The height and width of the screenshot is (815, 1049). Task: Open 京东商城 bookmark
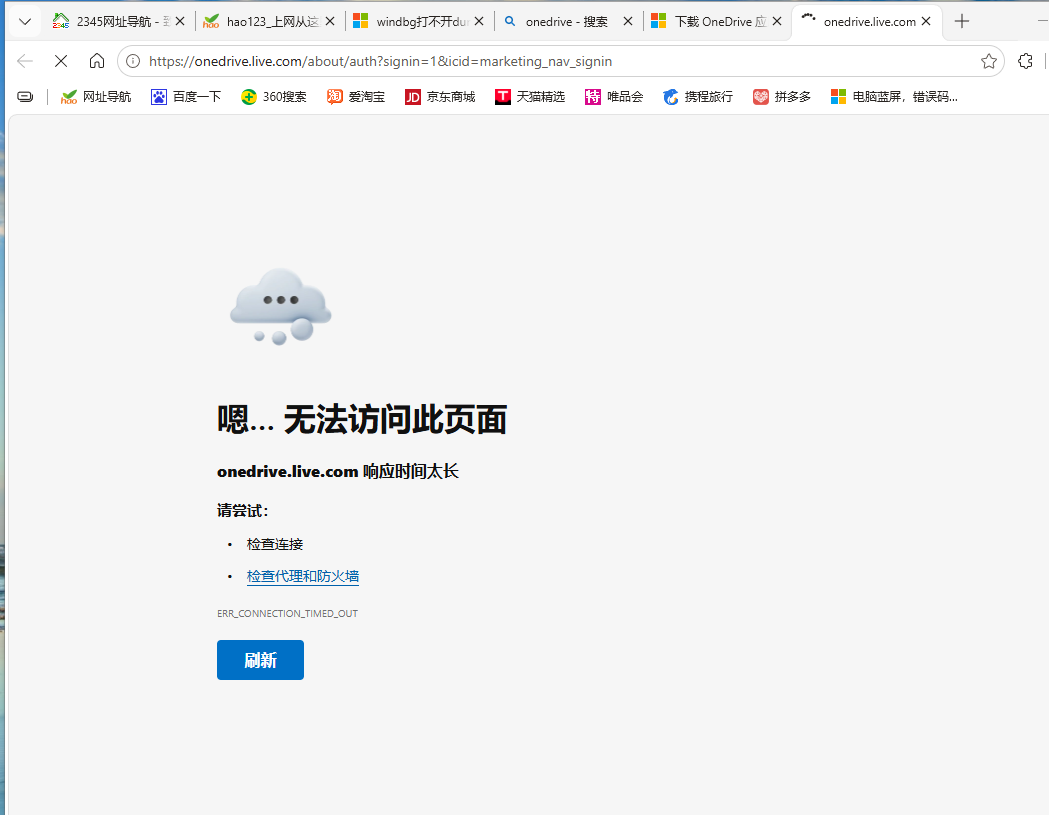pyautogui.click(x=440, y=97)
